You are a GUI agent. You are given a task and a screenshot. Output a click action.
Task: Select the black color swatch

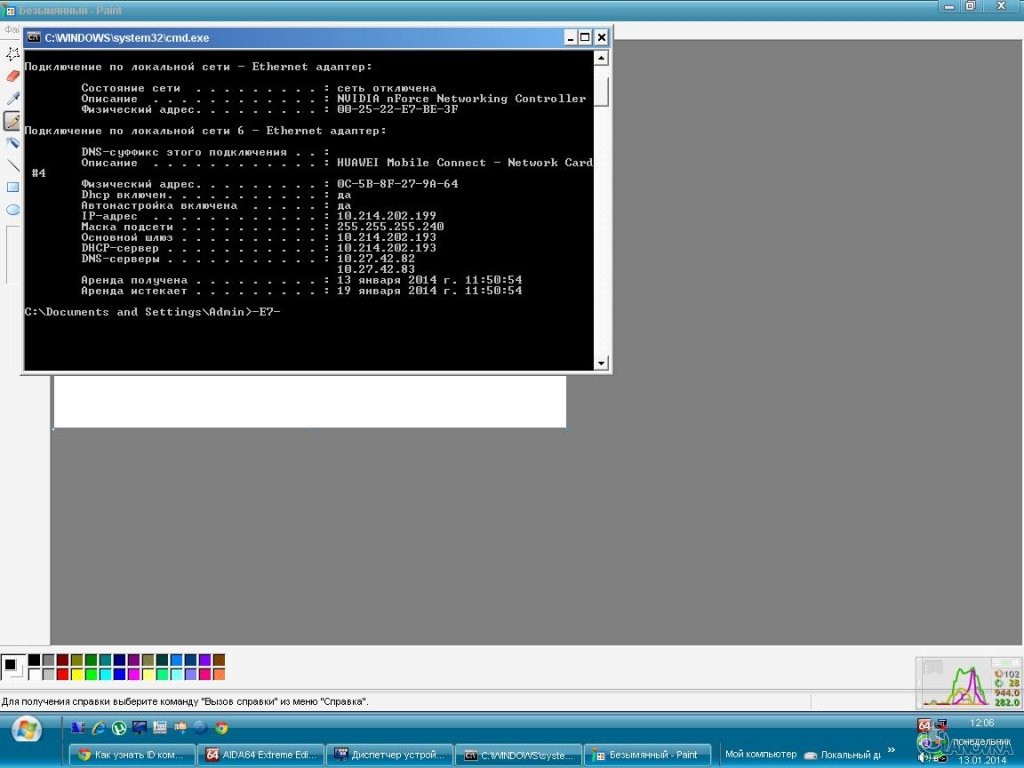click(34, 660)
